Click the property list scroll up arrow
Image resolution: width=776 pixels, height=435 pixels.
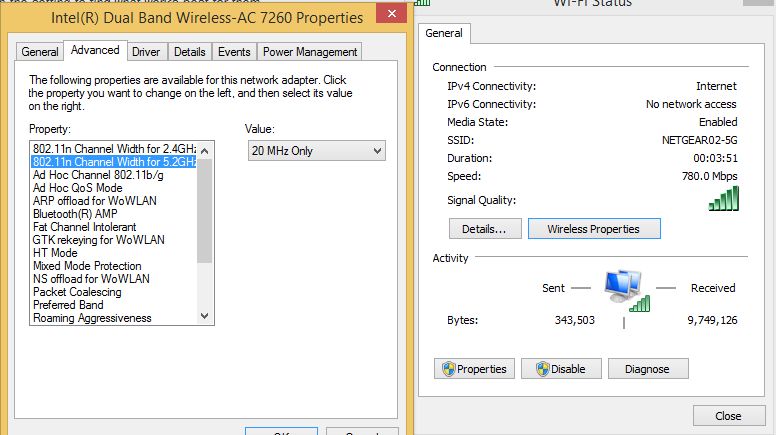tap(205, 150)
